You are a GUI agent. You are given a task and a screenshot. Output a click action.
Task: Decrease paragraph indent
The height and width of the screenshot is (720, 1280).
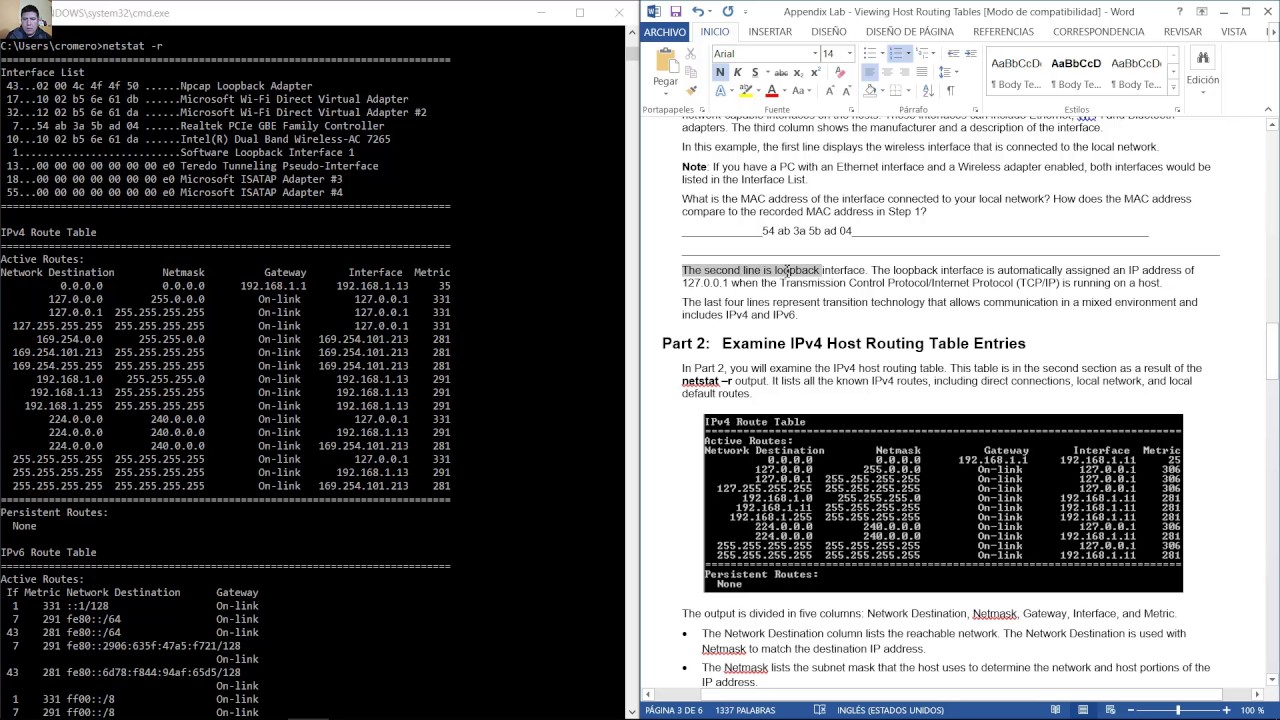tap(954, 54)
